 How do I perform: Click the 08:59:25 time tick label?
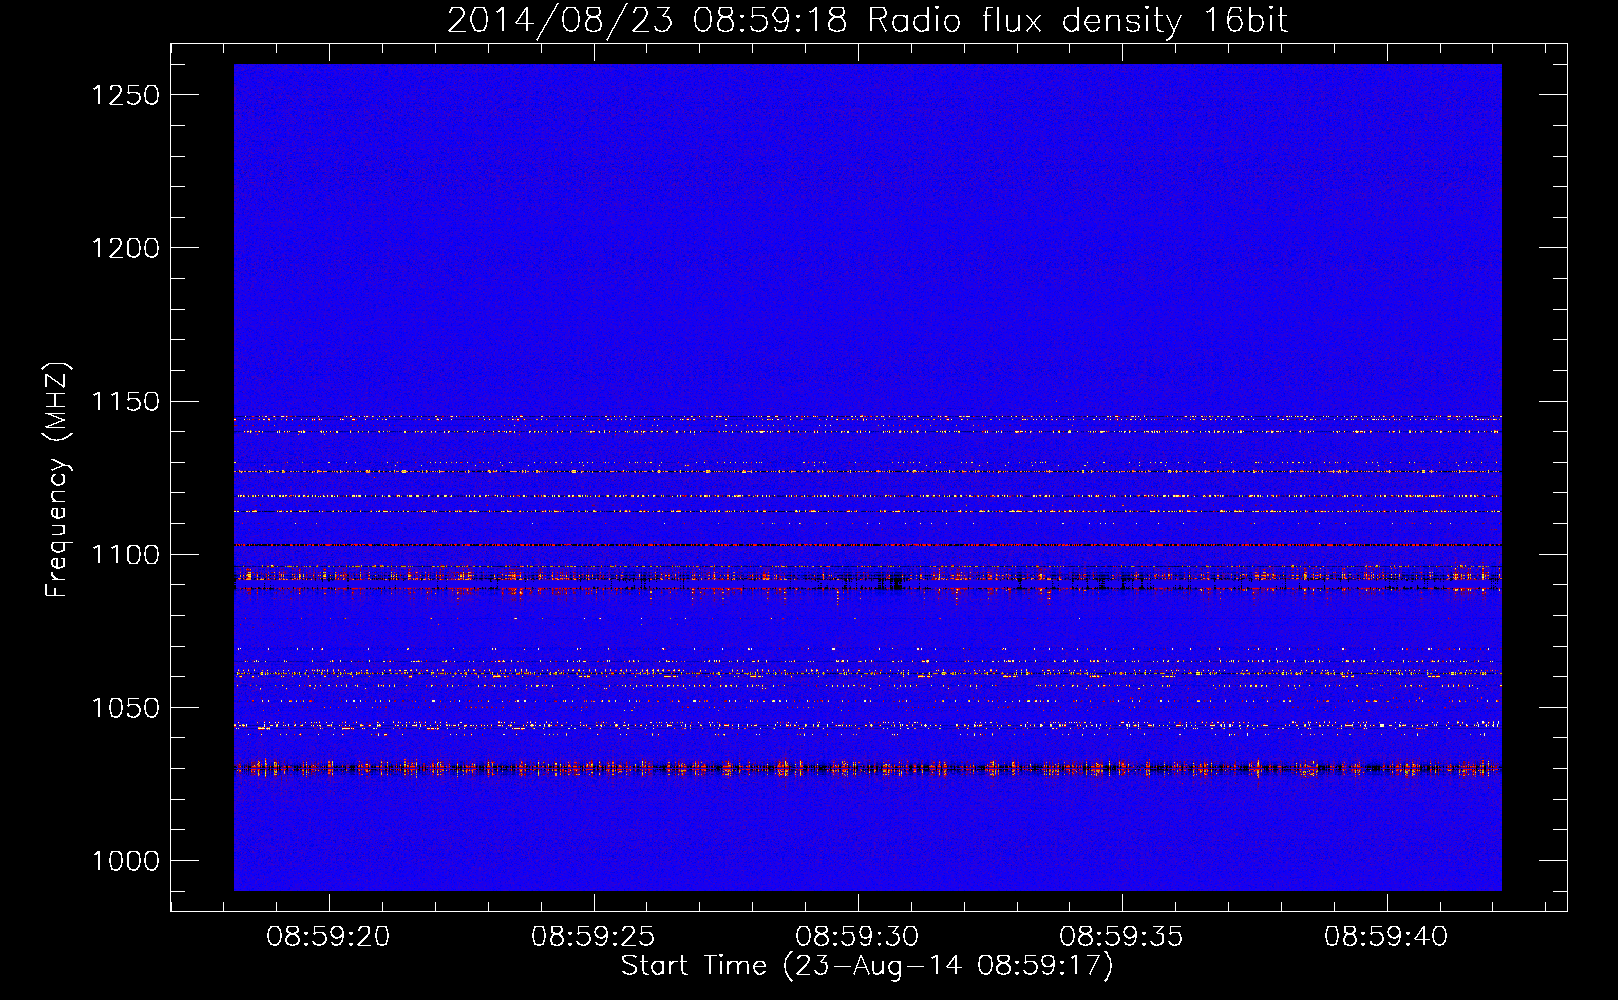(593, 937)
